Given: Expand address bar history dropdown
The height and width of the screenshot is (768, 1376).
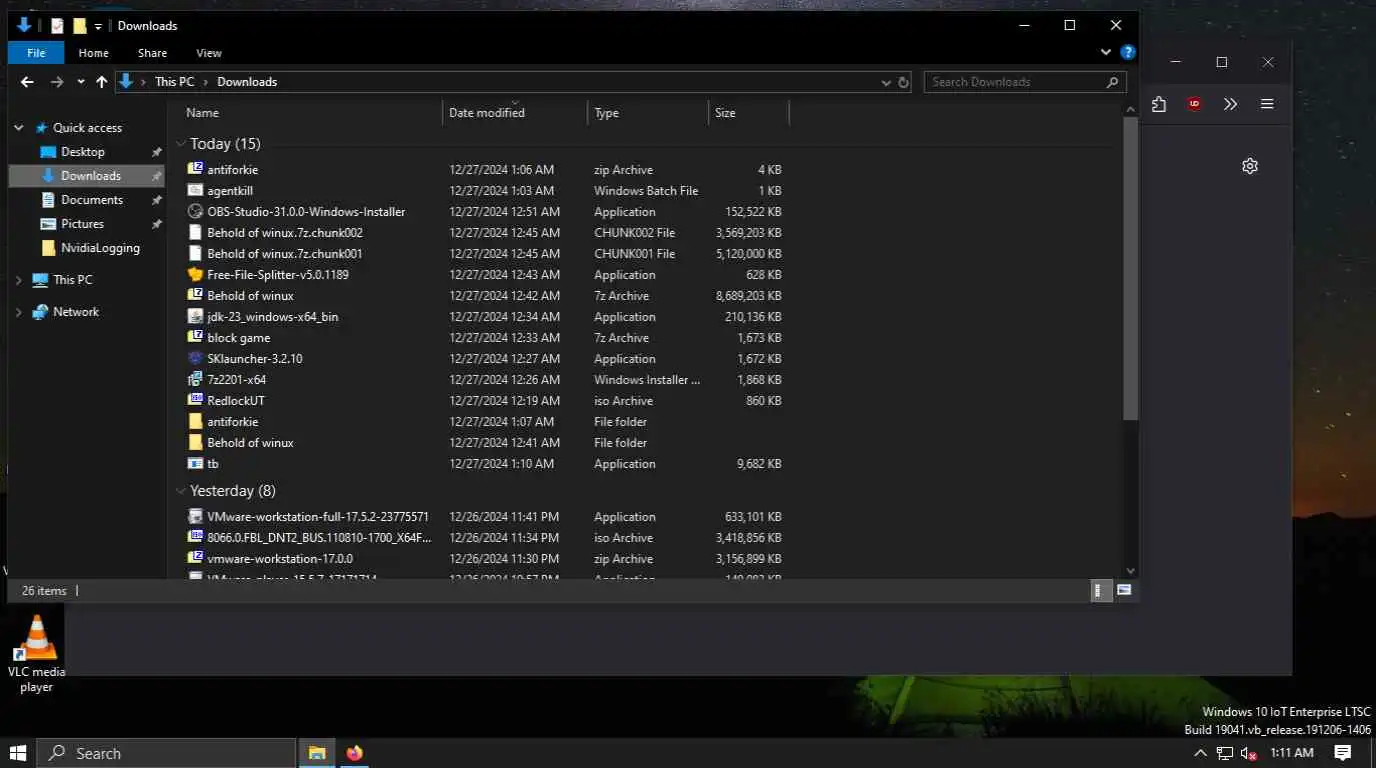Looking at the screenshot, I should coord(886,82).
